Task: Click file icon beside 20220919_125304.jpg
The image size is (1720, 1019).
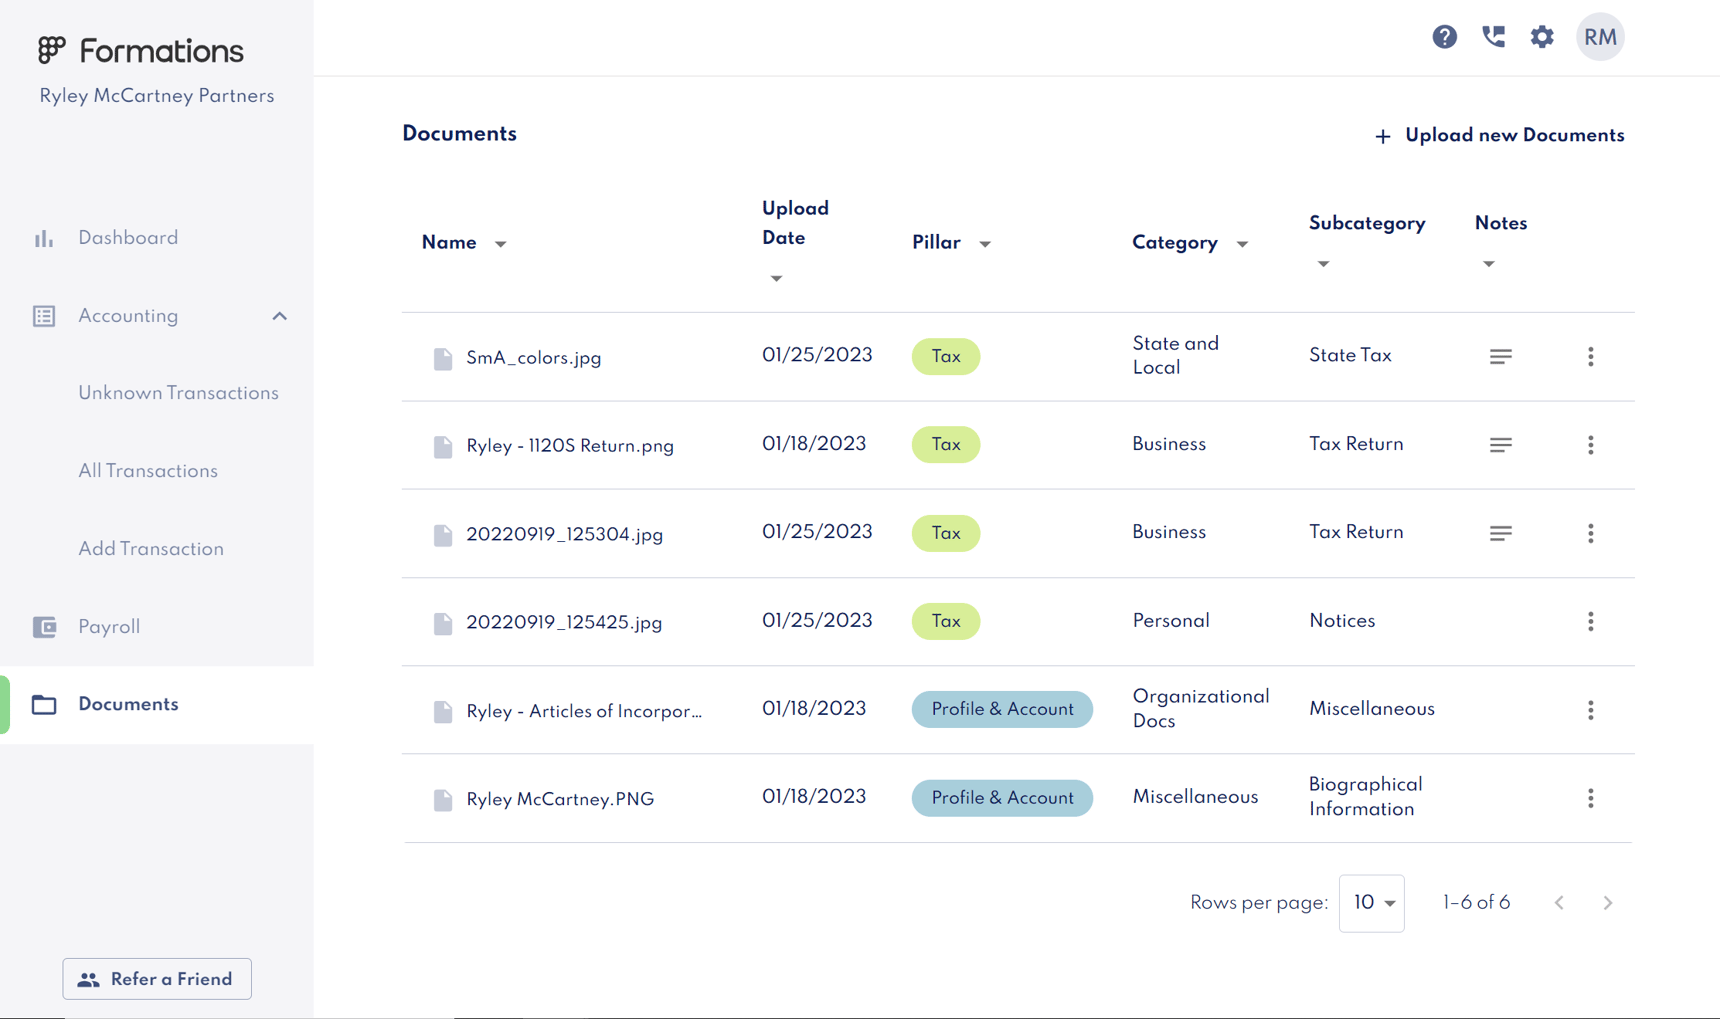Action: point(442,535)
